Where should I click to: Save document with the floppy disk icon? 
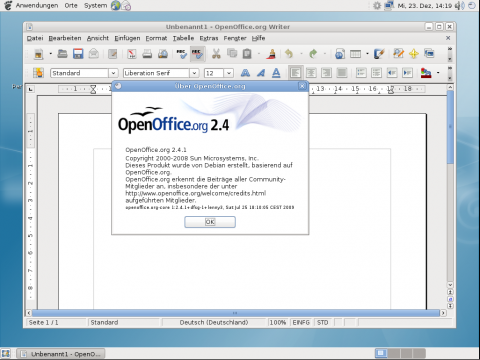click(x=78, y=54)
